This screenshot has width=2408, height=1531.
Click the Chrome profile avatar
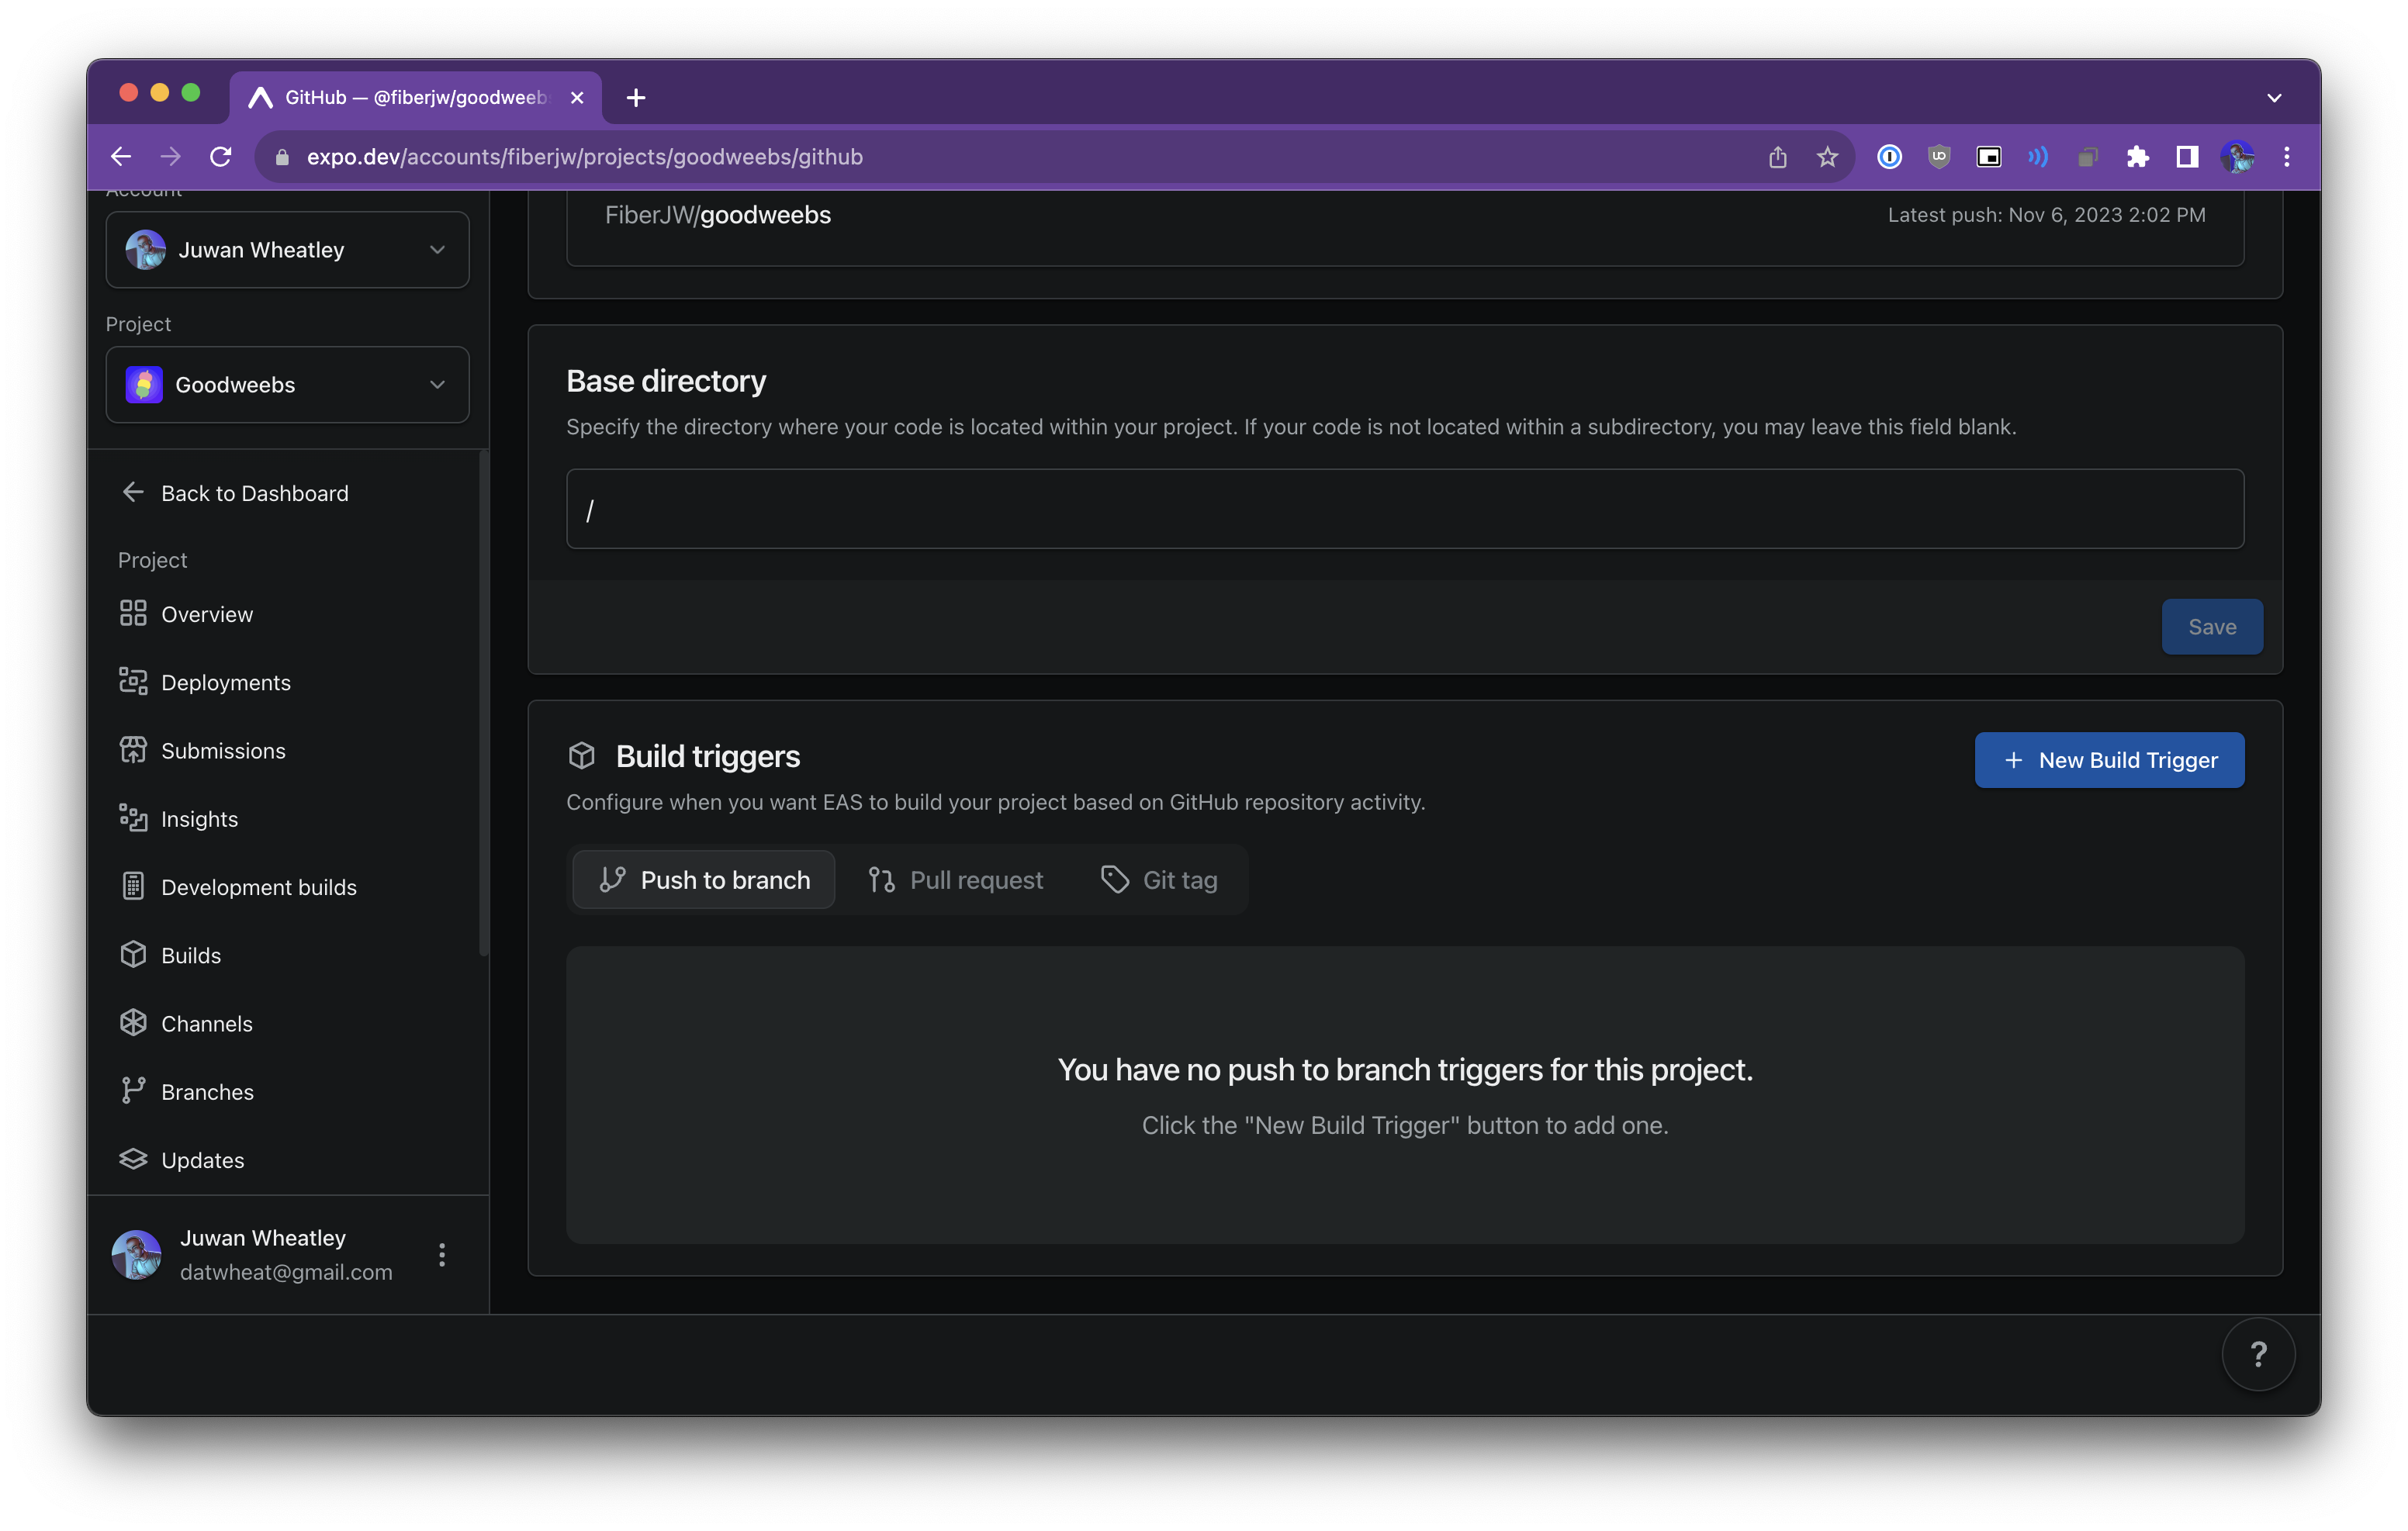pyautogui.click(x=2237, y=157)
